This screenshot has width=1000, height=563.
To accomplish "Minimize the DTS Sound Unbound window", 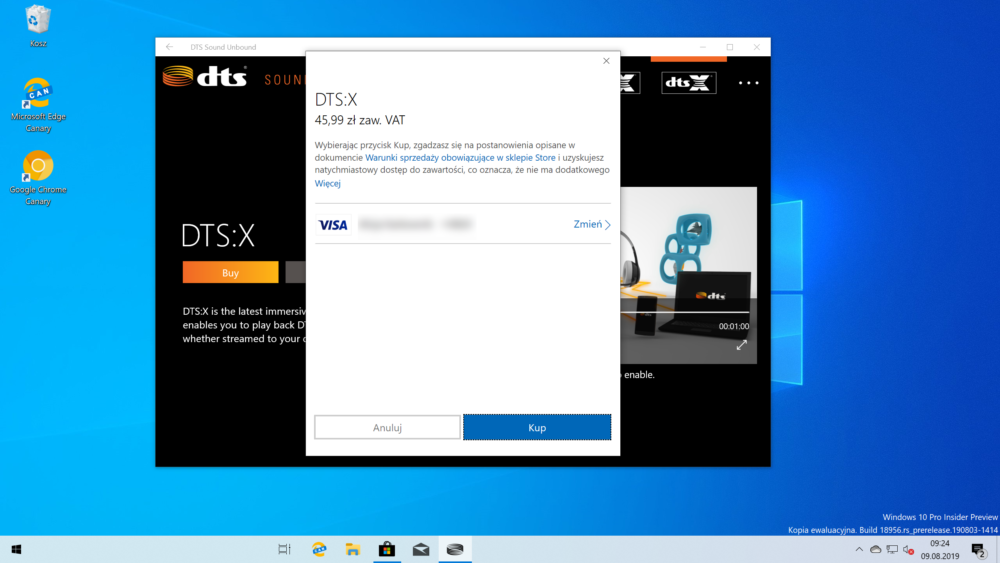I will point(703,47).
